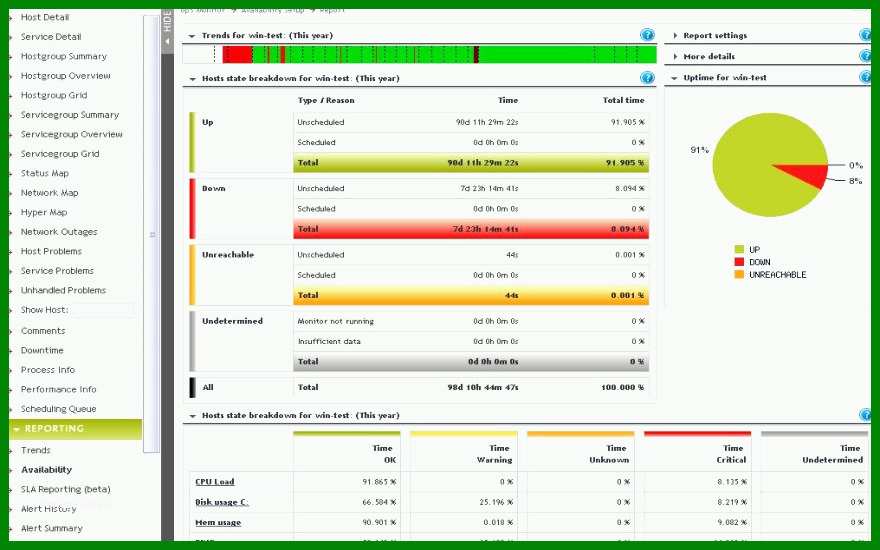Open Servicegroup Grid
The width and height of the screenshot is (880, 550).
pyautogui.click(x=60, y=154)
